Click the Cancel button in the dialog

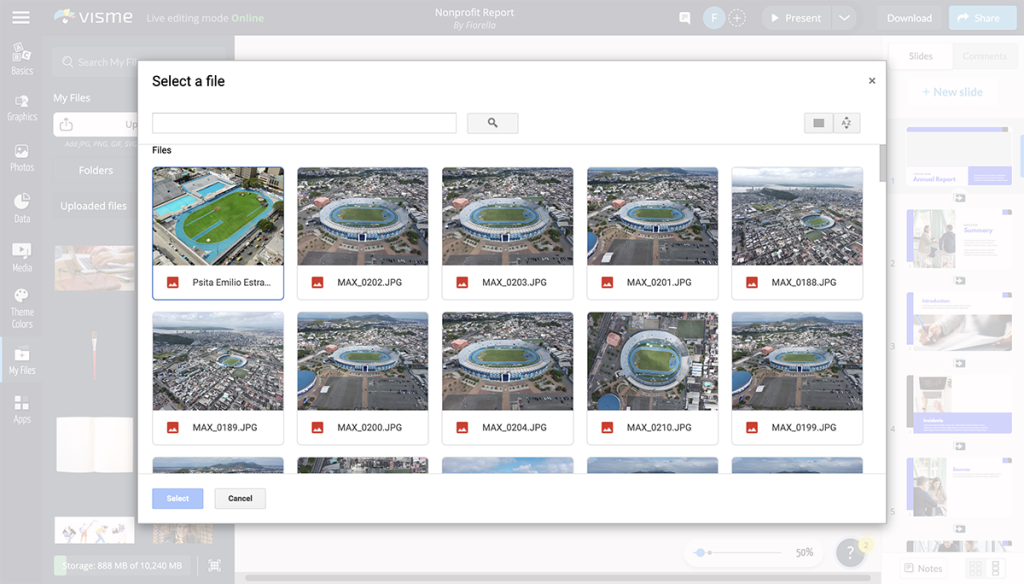(239, 498)
